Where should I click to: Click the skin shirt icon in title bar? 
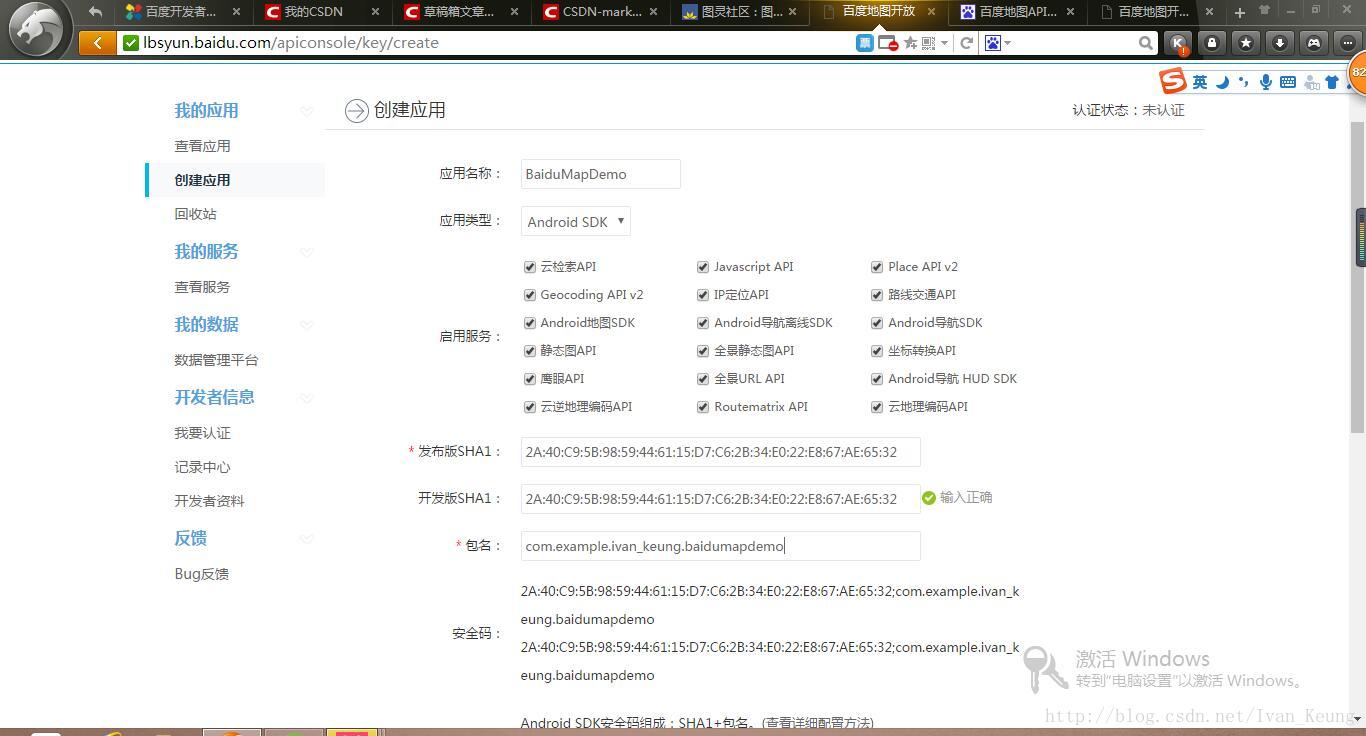coord(1264,10)
